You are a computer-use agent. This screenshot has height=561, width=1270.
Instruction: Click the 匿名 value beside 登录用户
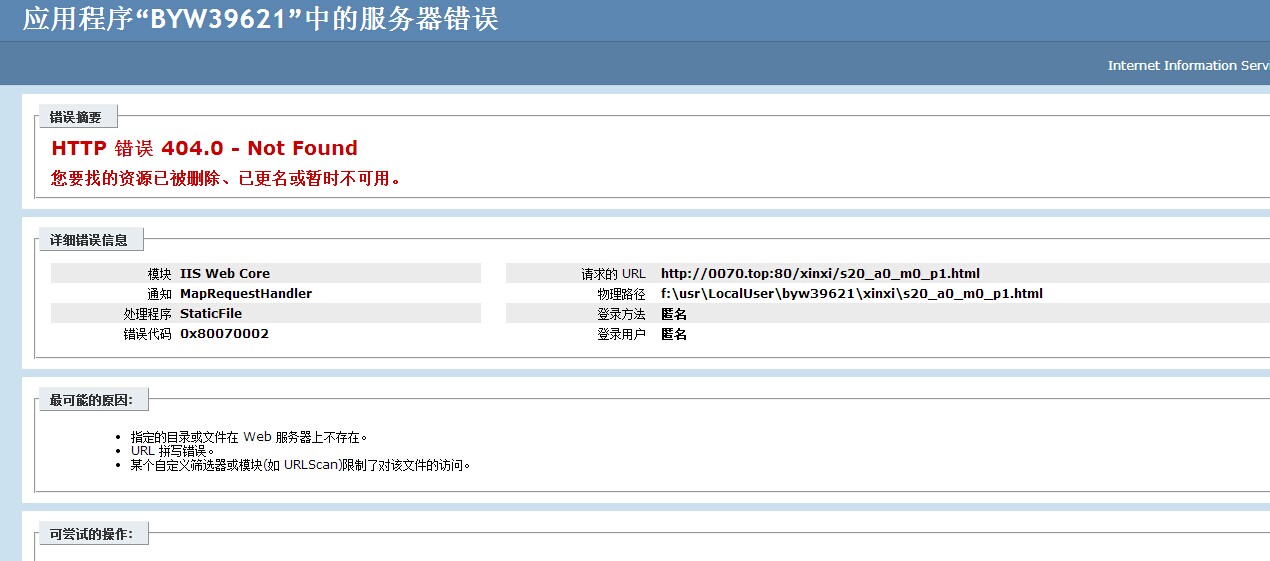click(674, 334)
